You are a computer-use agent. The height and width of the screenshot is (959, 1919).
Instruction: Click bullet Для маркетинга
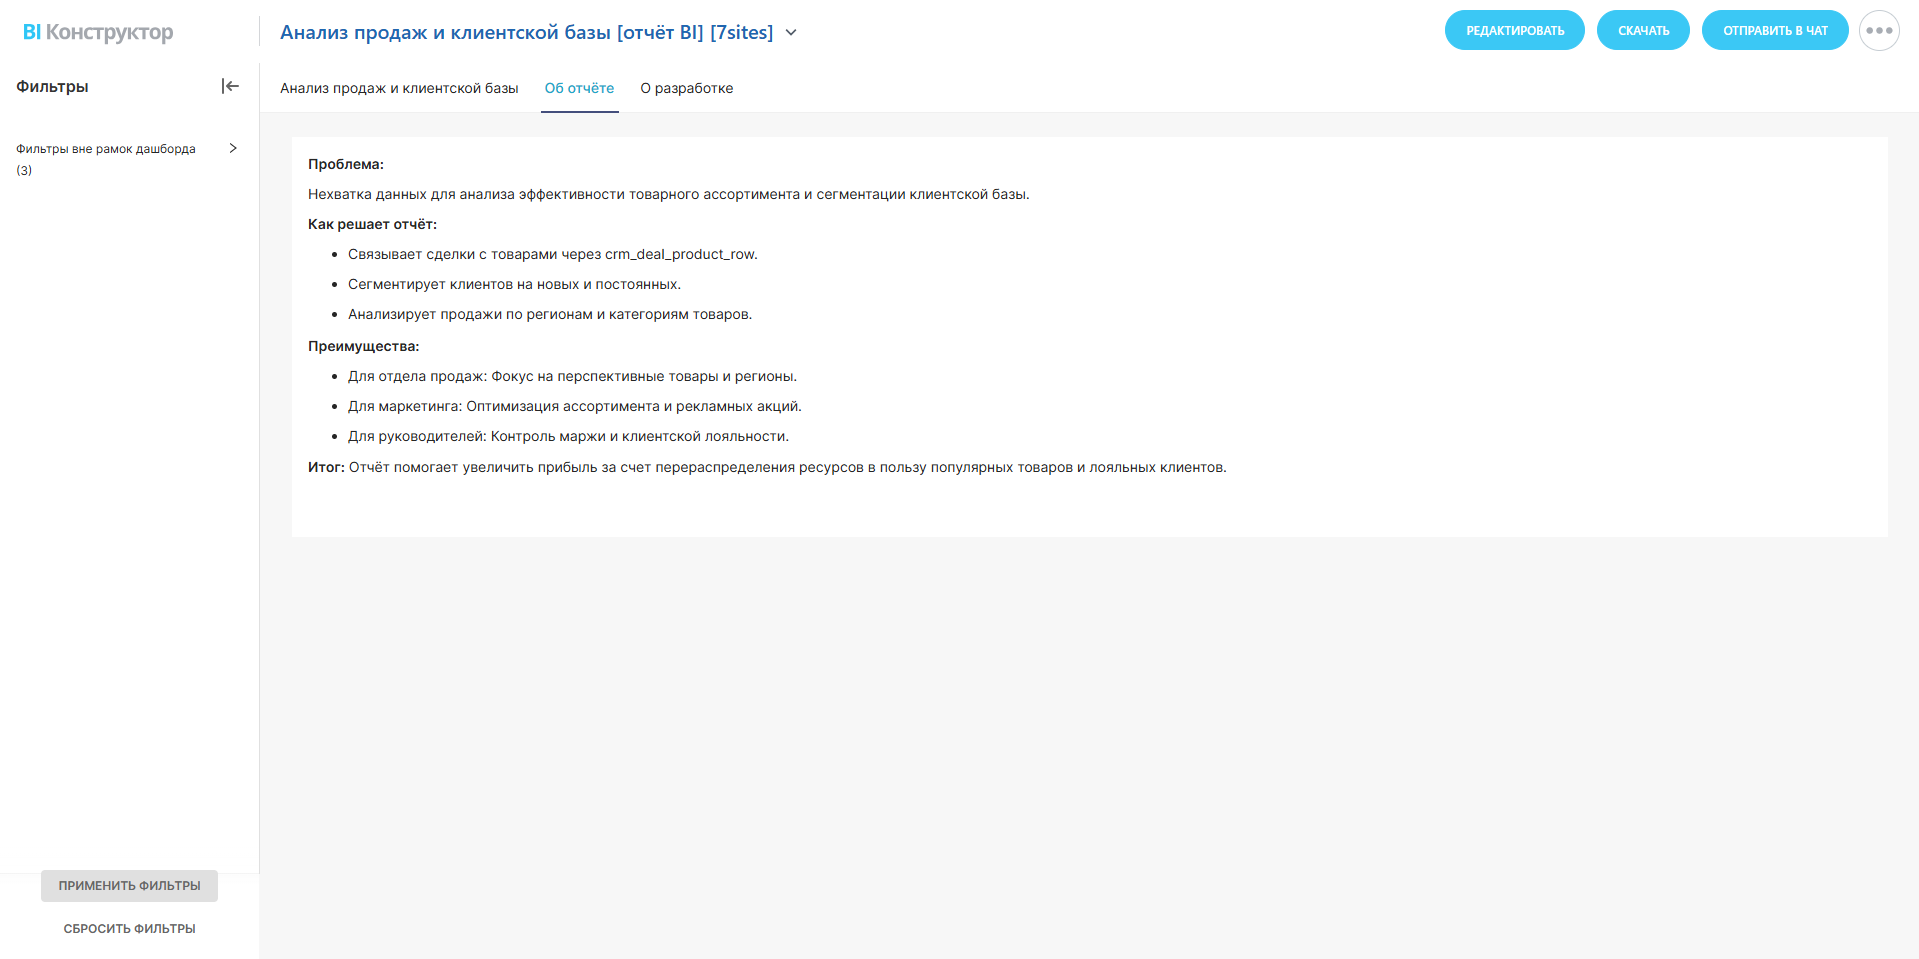click(x=575, y=406)
